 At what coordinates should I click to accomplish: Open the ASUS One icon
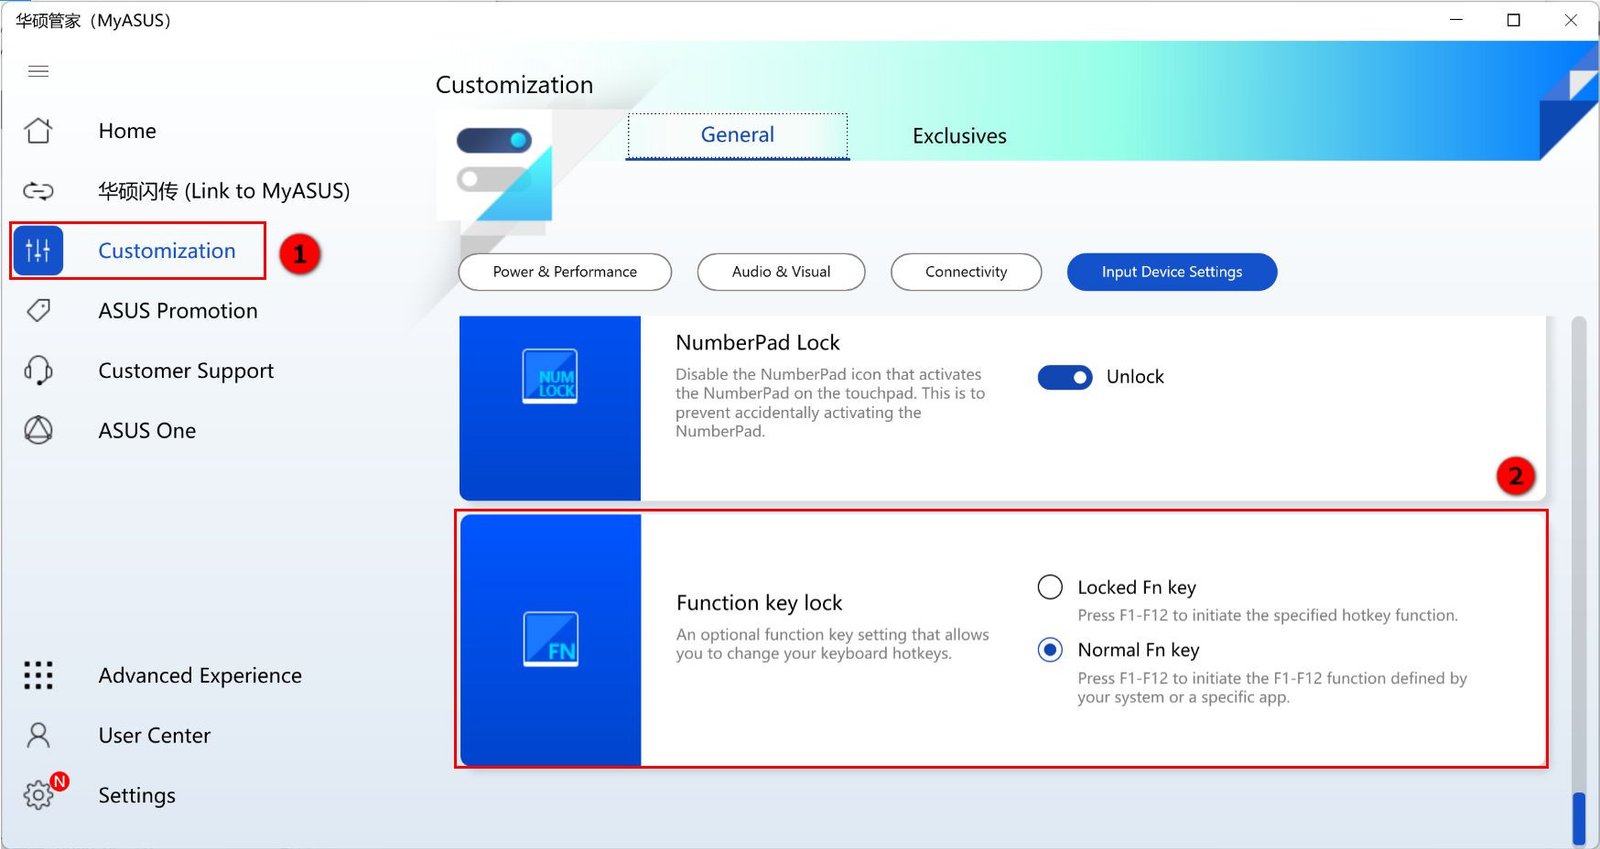pos(38,431)
